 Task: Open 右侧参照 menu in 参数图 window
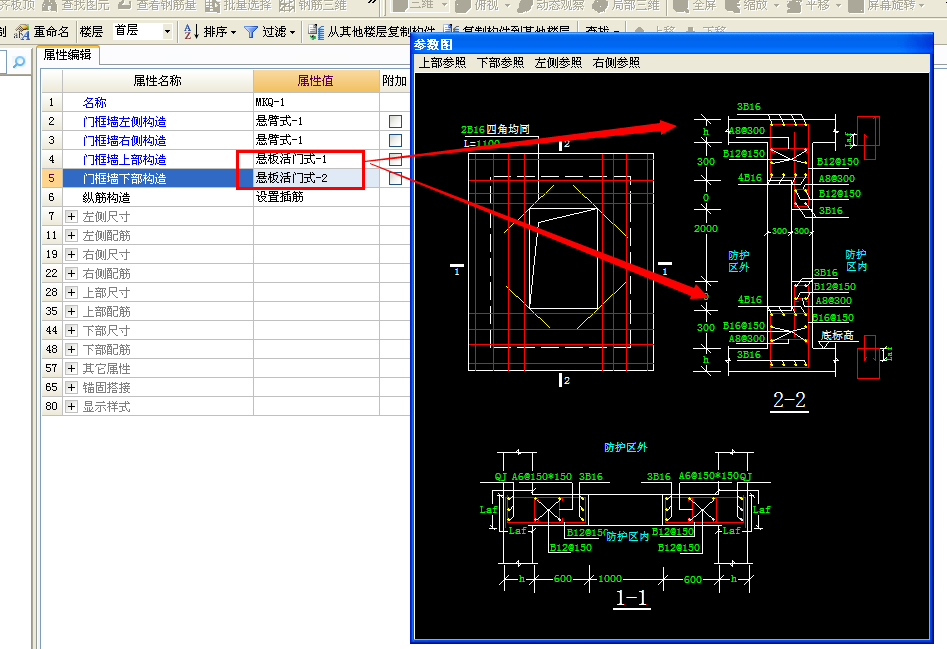(616, 63)
